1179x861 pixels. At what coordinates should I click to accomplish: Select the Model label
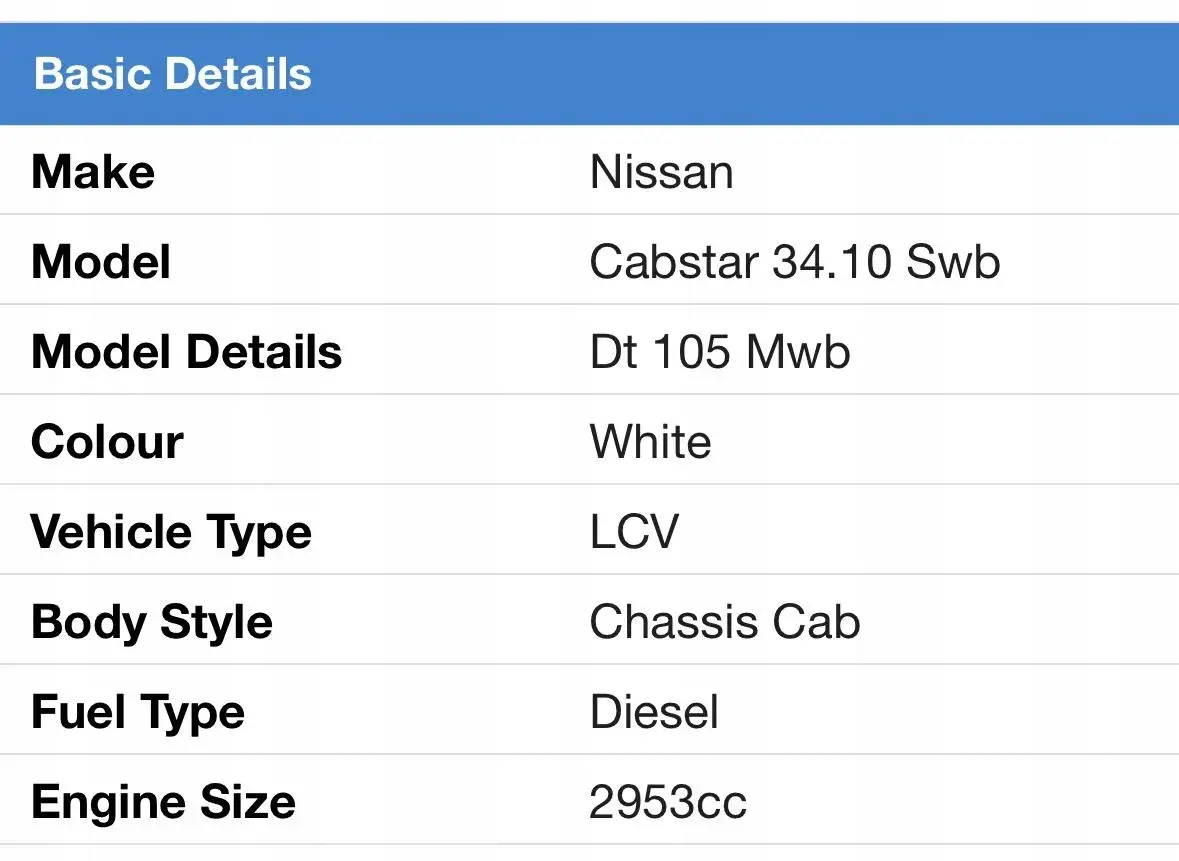pos(101,262)
